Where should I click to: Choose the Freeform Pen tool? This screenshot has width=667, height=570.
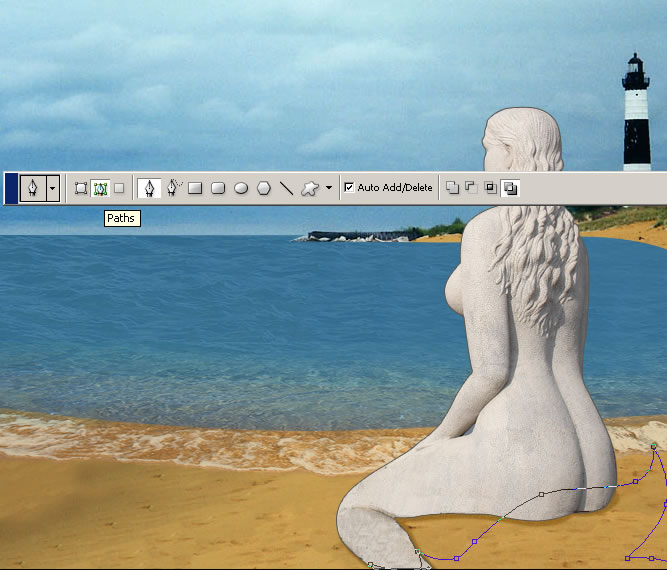174,188
